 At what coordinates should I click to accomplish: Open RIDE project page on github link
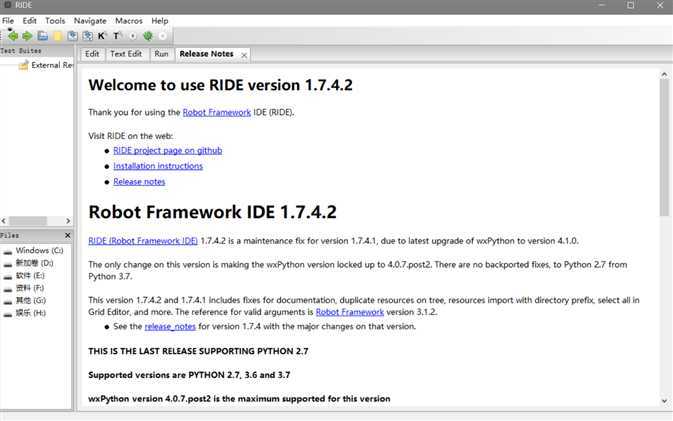click(x=168, y=151)
